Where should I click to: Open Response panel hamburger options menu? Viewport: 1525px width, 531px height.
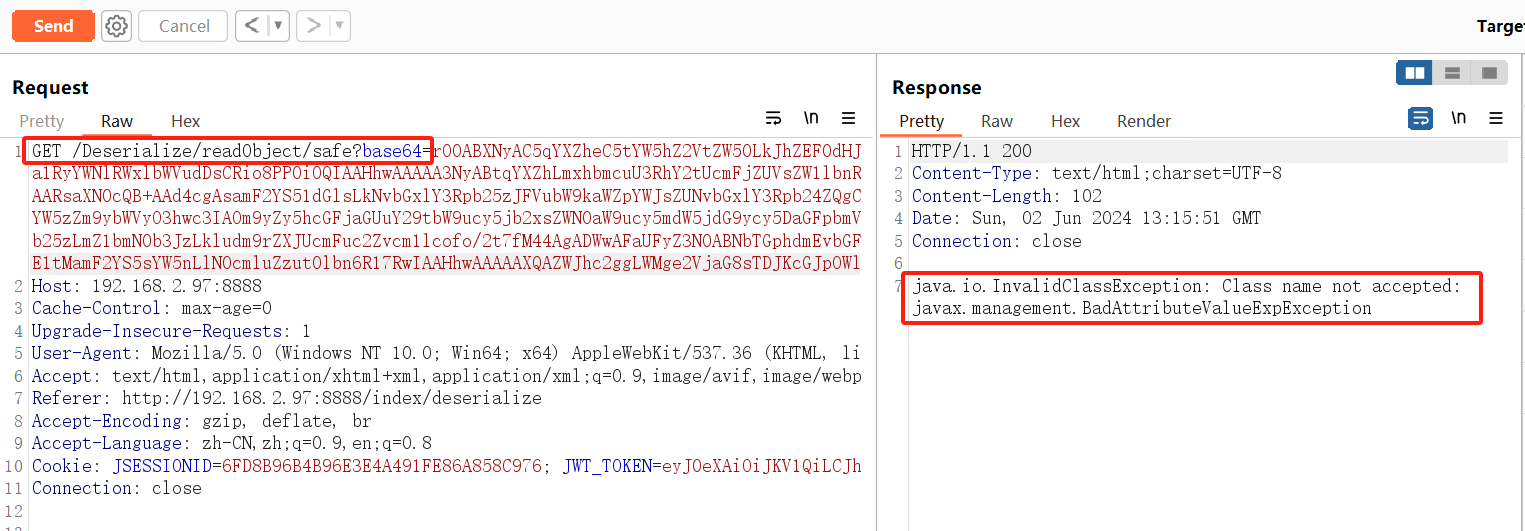pos(1496,118)
